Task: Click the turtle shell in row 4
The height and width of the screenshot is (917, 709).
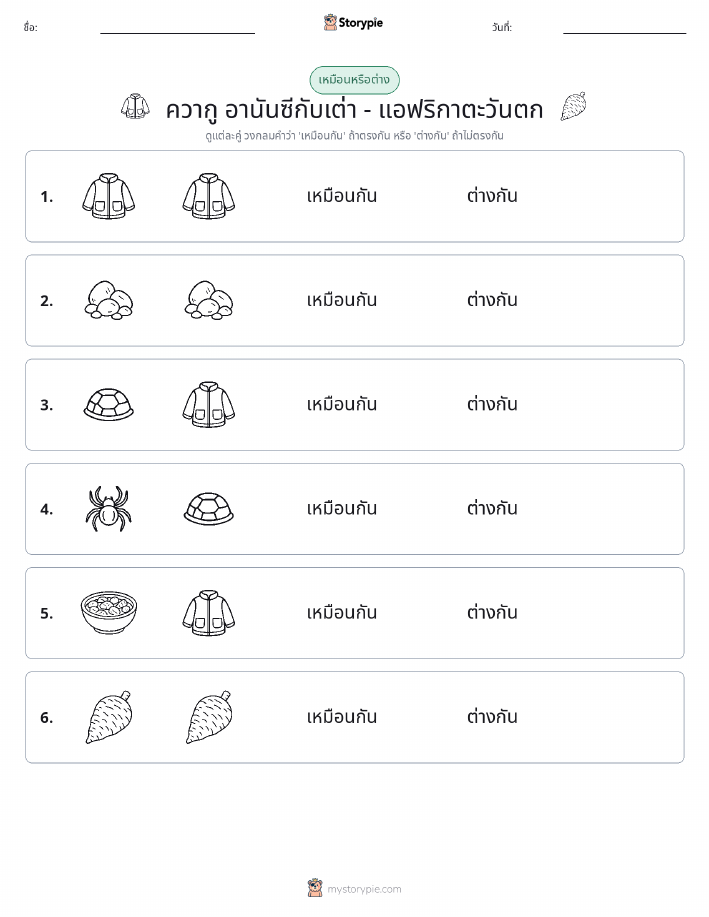Action: click(209, 509)
